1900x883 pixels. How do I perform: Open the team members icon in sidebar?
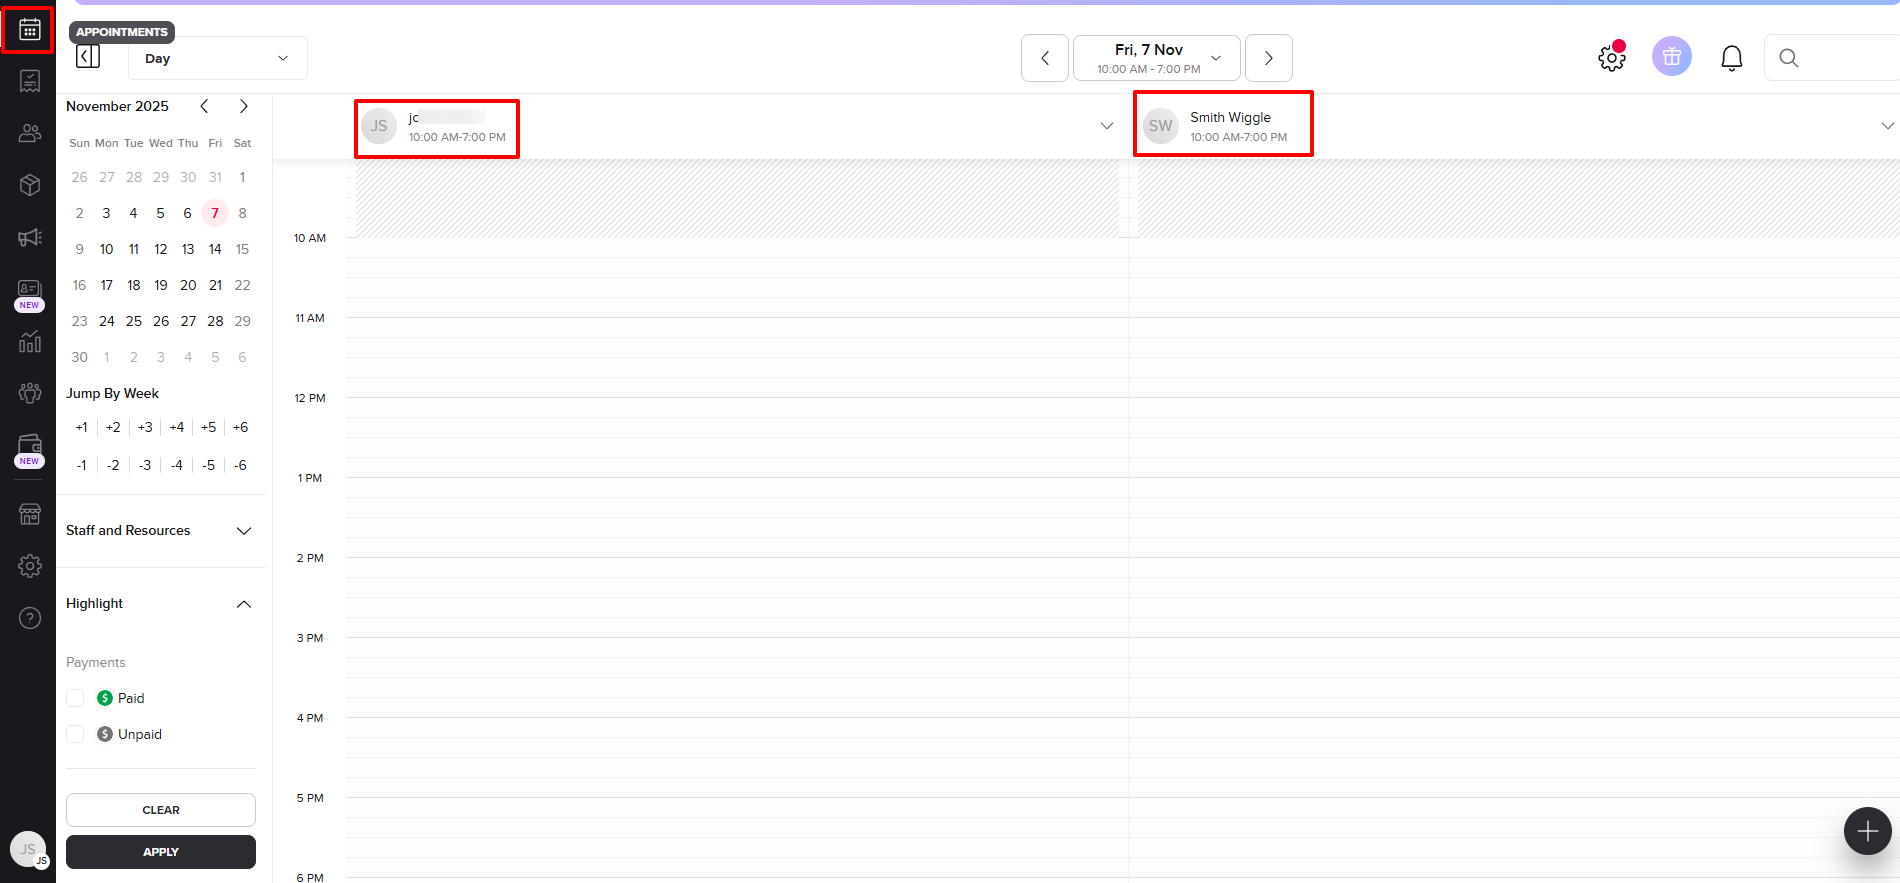click(x=30, y=393)
